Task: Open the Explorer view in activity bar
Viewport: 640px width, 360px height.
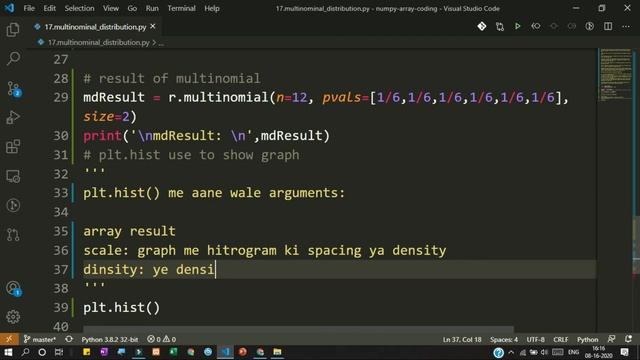Action: (13, 30)
